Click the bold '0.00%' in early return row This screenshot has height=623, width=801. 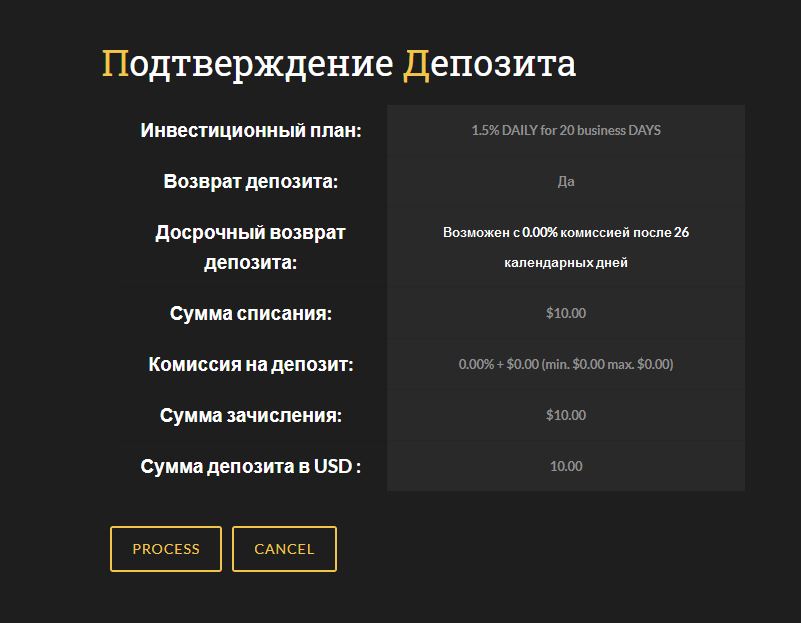540,232
